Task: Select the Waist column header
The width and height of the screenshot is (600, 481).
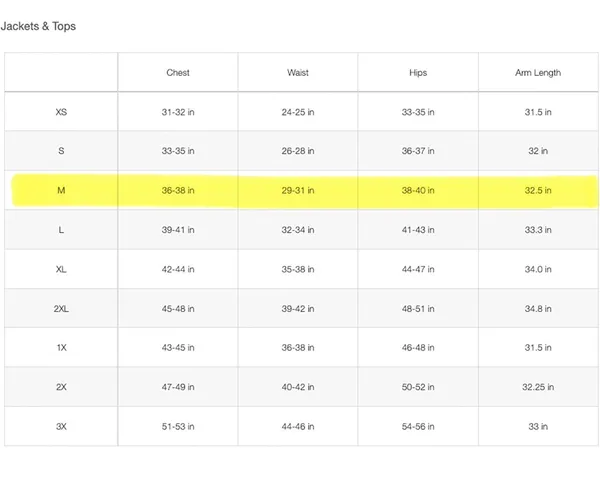Action: pyautogui.click(x=298, y=73)
